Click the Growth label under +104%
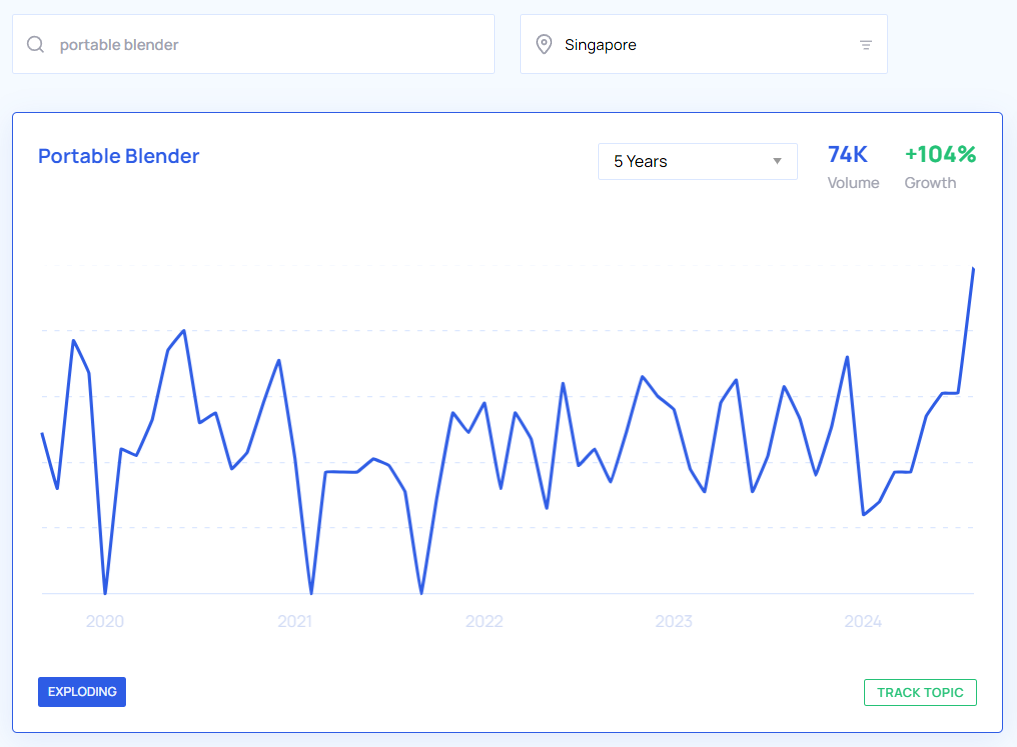This screenshot has height=747, width=1017. tap(930, 183)
